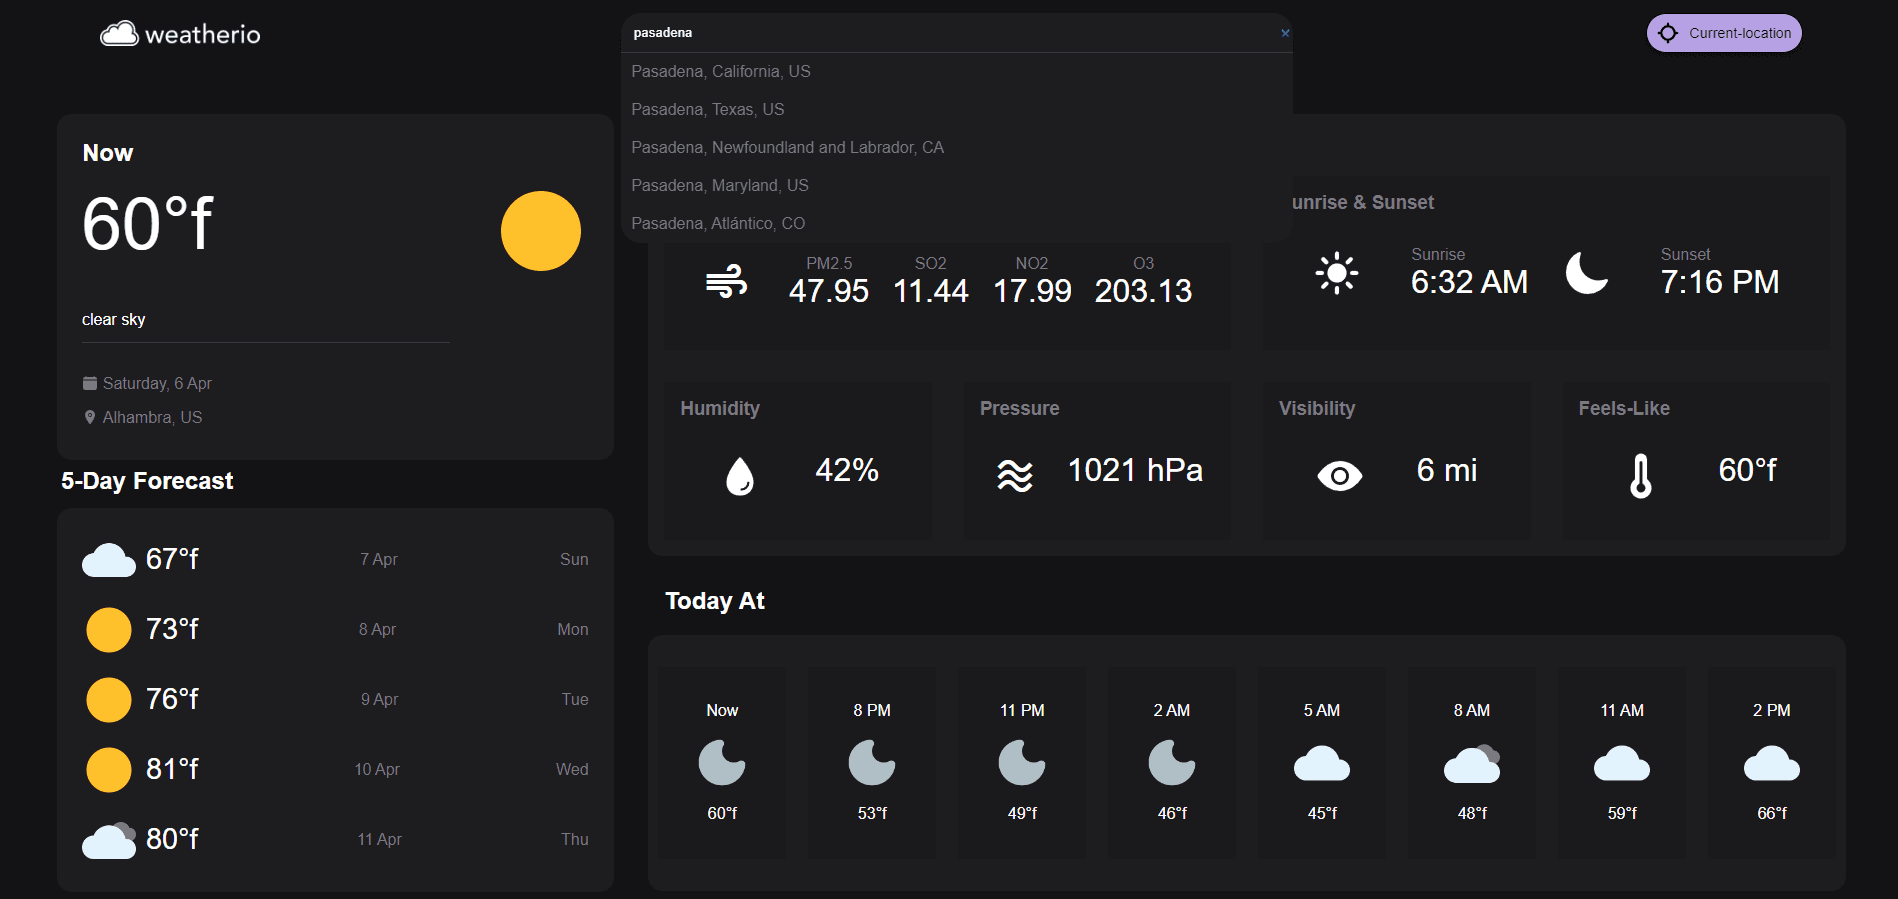Click the 5-Day Forecast heading
The height and width of the screenshot is (899, 1898).
pos(147,481)
